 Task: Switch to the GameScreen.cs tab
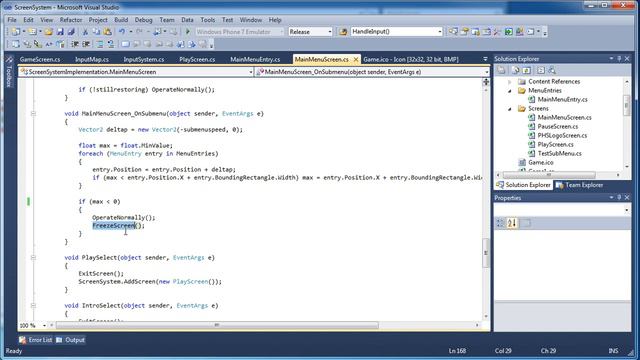coord(40,59)
